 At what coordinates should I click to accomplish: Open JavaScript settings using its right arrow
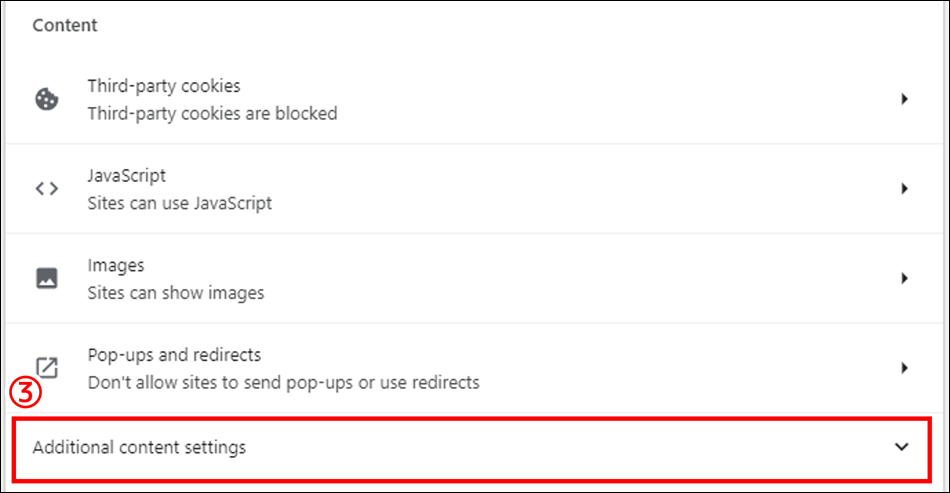(904, 188)
